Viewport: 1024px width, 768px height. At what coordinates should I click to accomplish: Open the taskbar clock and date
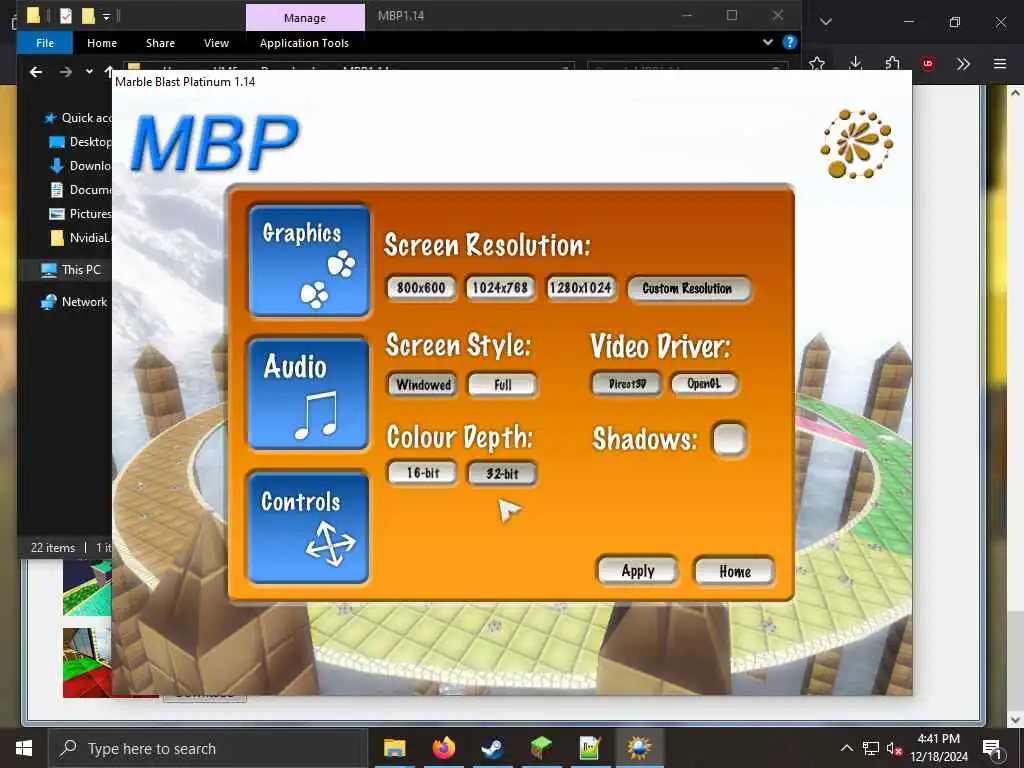tap(939, 748)
